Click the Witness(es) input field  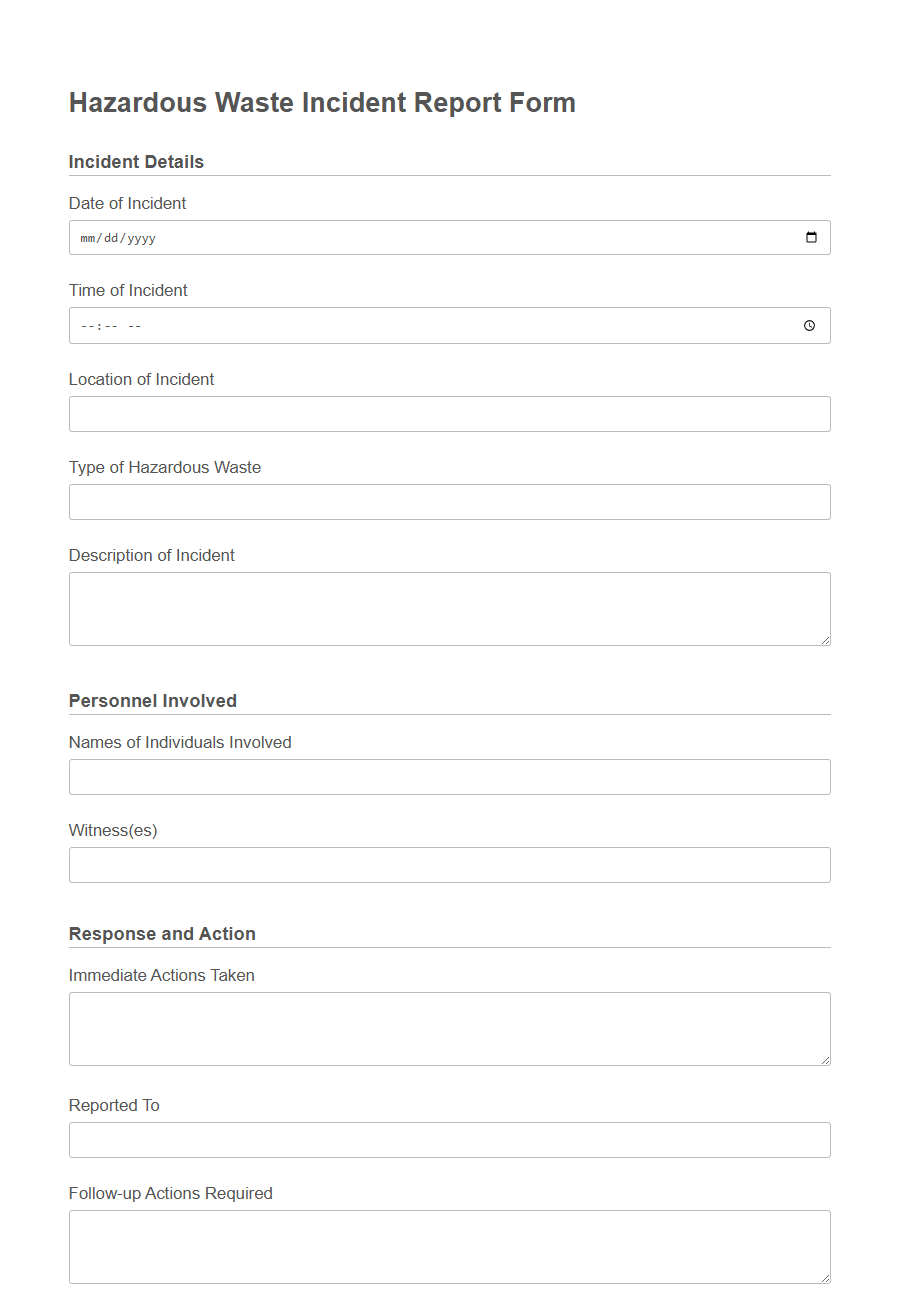point(449,864)
